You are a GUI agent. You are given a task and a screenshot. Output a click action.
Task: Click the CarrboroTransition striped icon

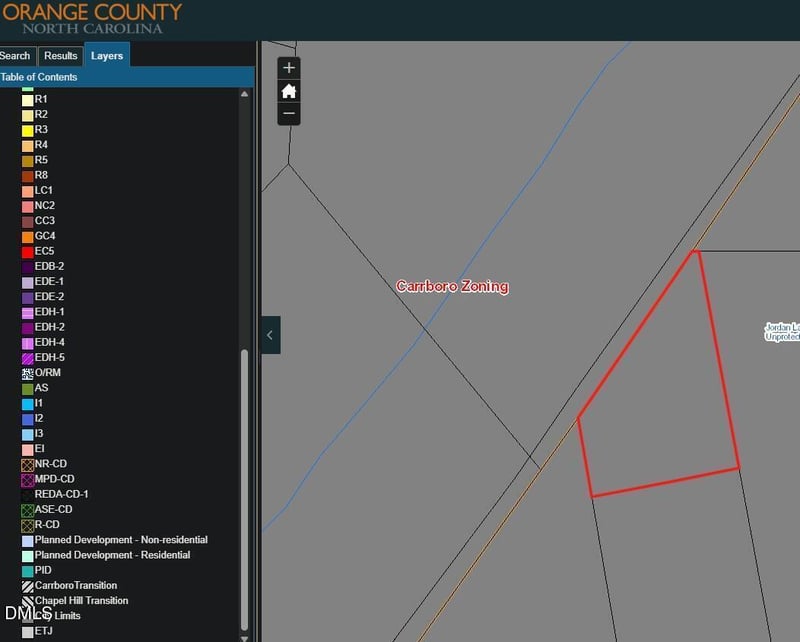coord(28,586)
